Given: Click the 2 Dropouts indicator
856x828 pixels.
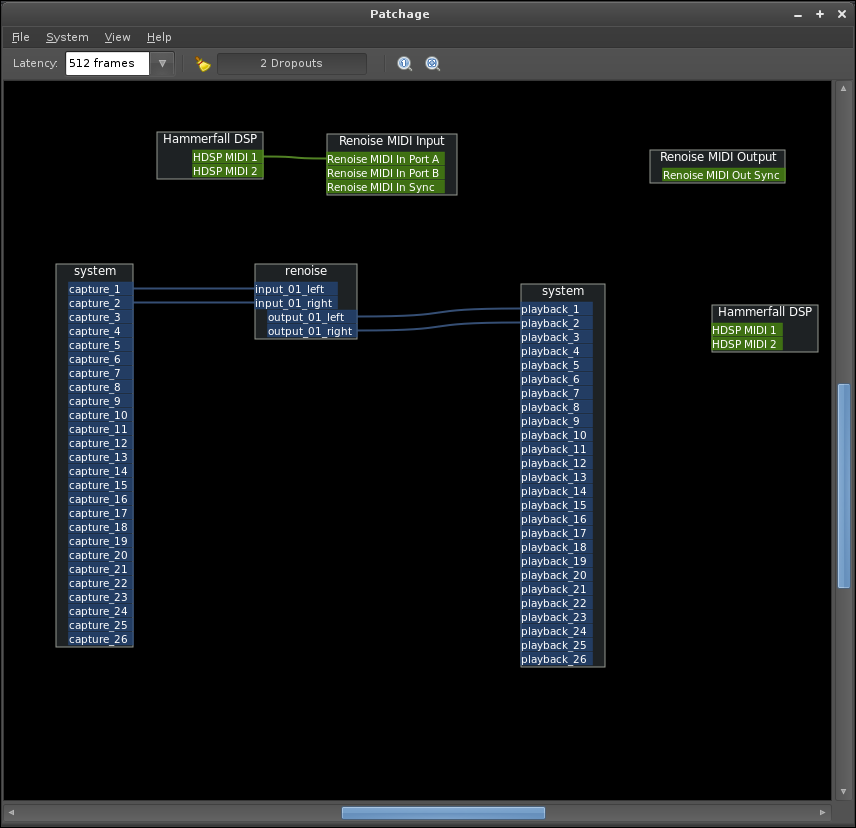Looking at the screenshot, I should pos(291,64).
